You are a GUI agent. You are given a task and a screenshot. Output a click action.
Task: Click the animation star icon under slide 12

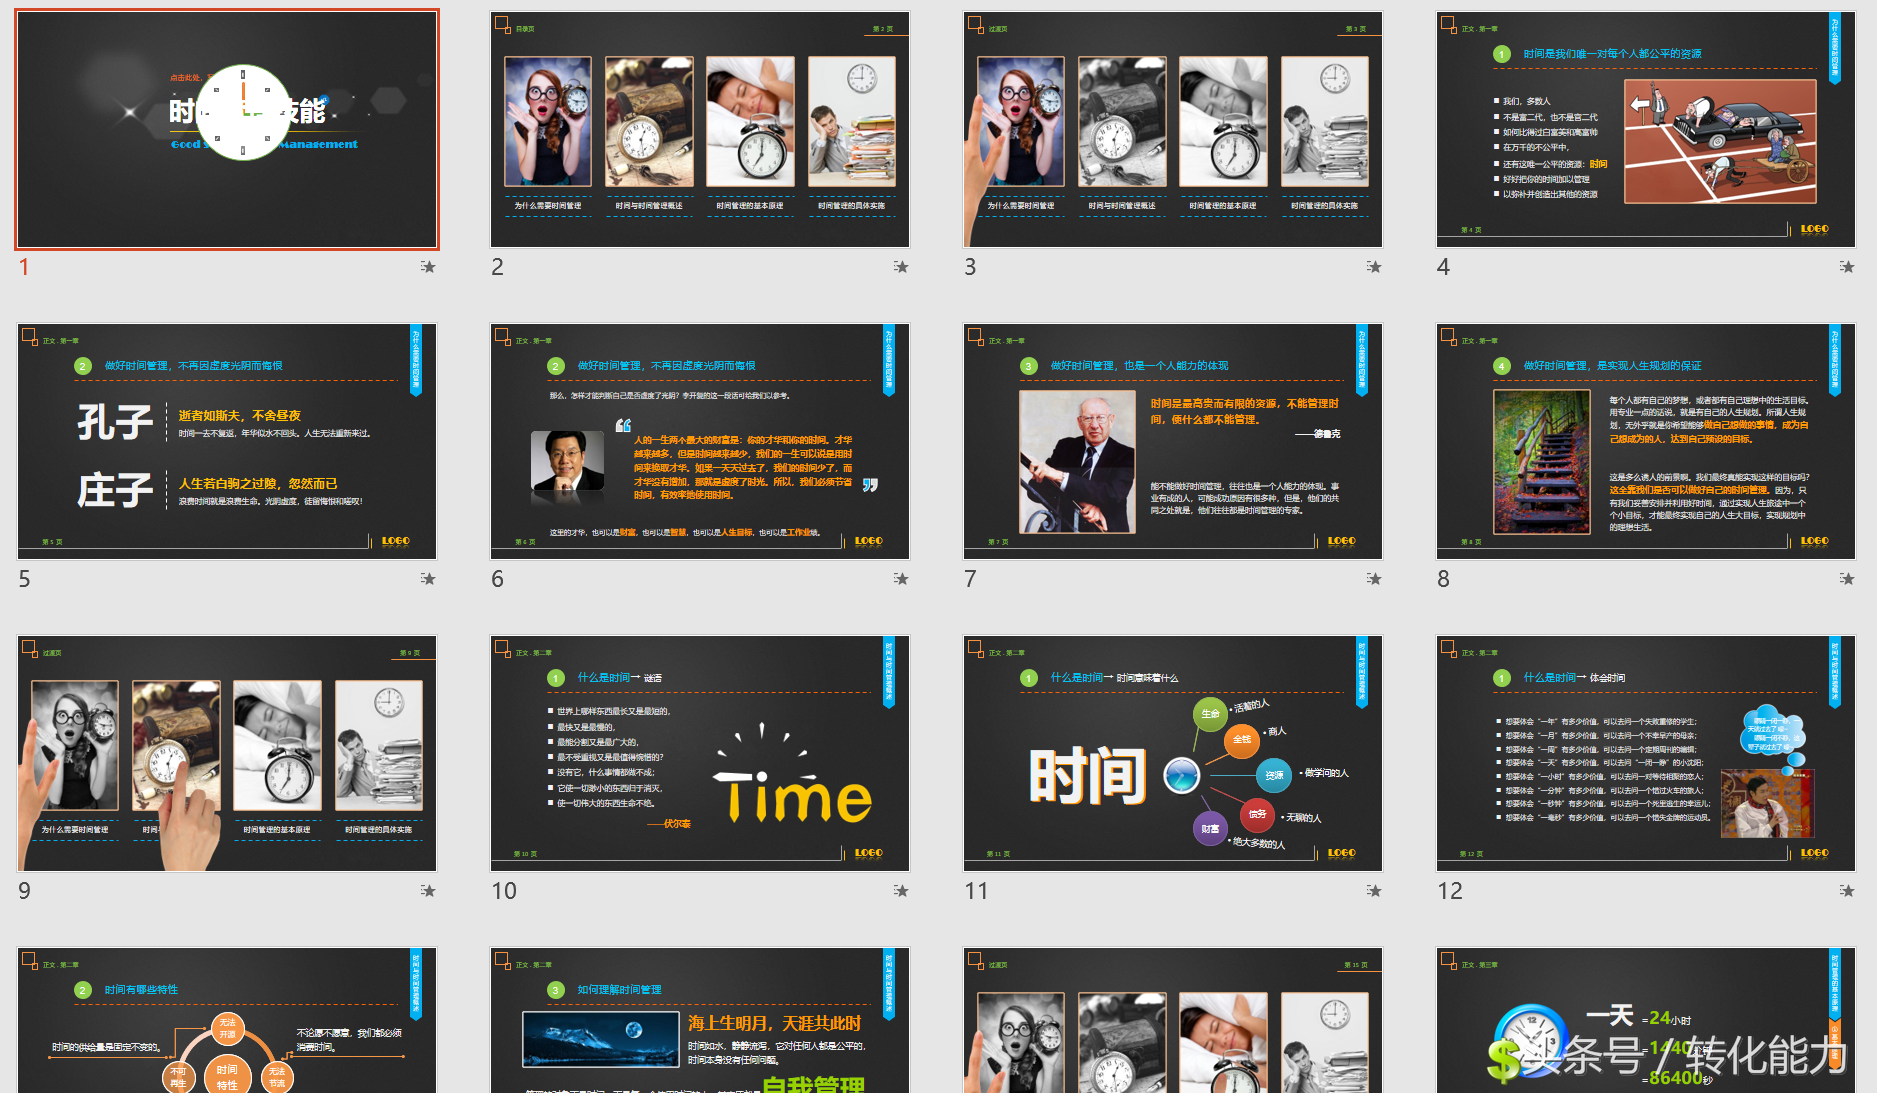pyautogui.click(x=1847, y=891)
